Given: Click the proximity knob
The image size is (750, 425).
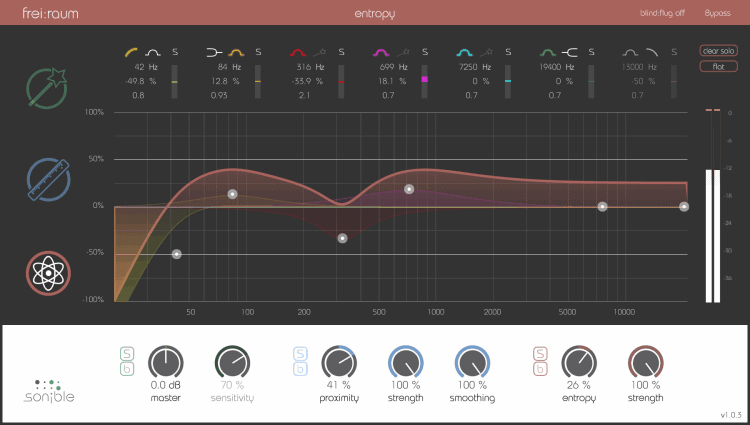Looking at the screenshot, I should 339,363.
